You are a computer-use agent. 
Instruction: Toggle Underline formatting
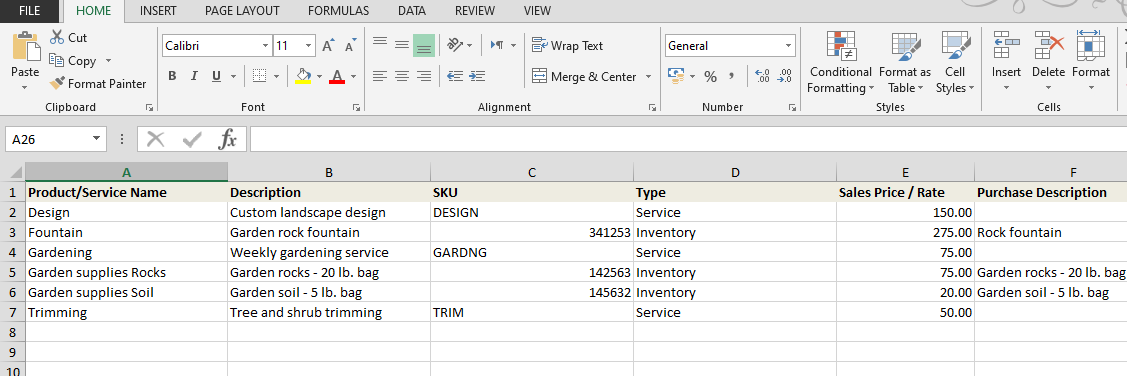tap(215, 76)
